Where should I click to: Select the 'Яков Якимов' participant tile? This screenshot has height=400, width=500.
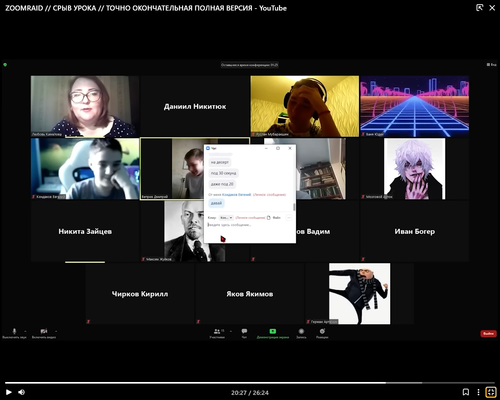250,294
